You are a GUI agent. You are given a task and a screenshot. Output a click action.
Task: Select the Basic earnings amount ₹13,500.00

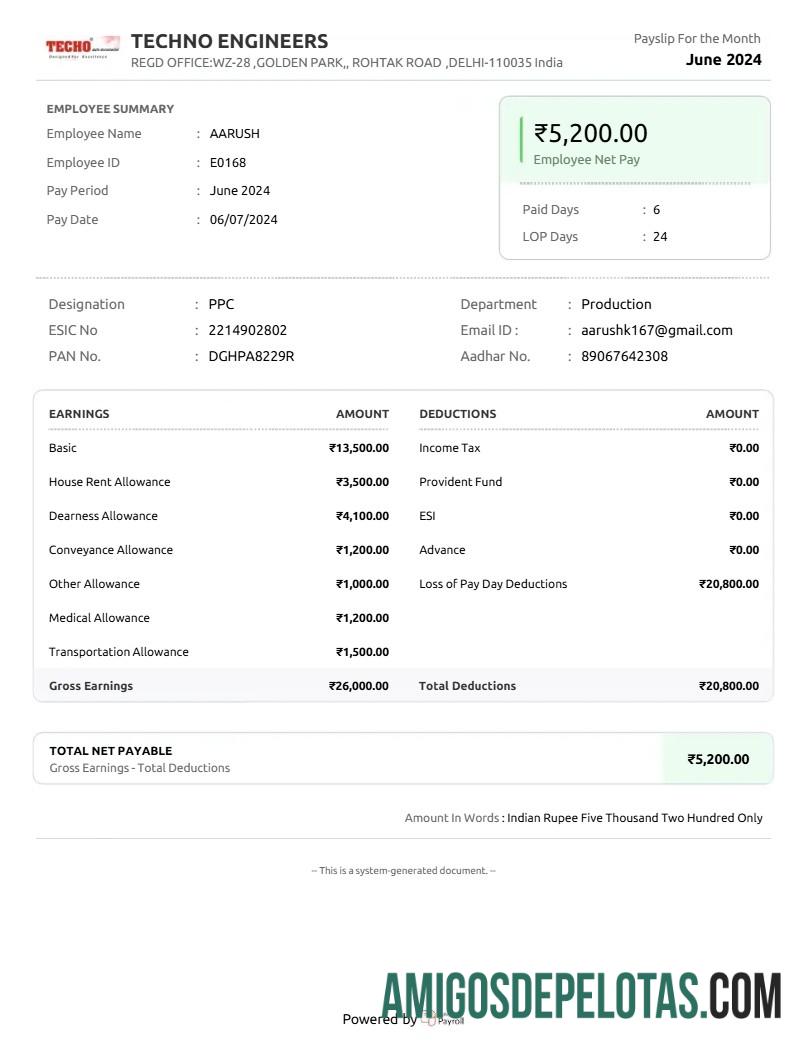pos(359,448)
